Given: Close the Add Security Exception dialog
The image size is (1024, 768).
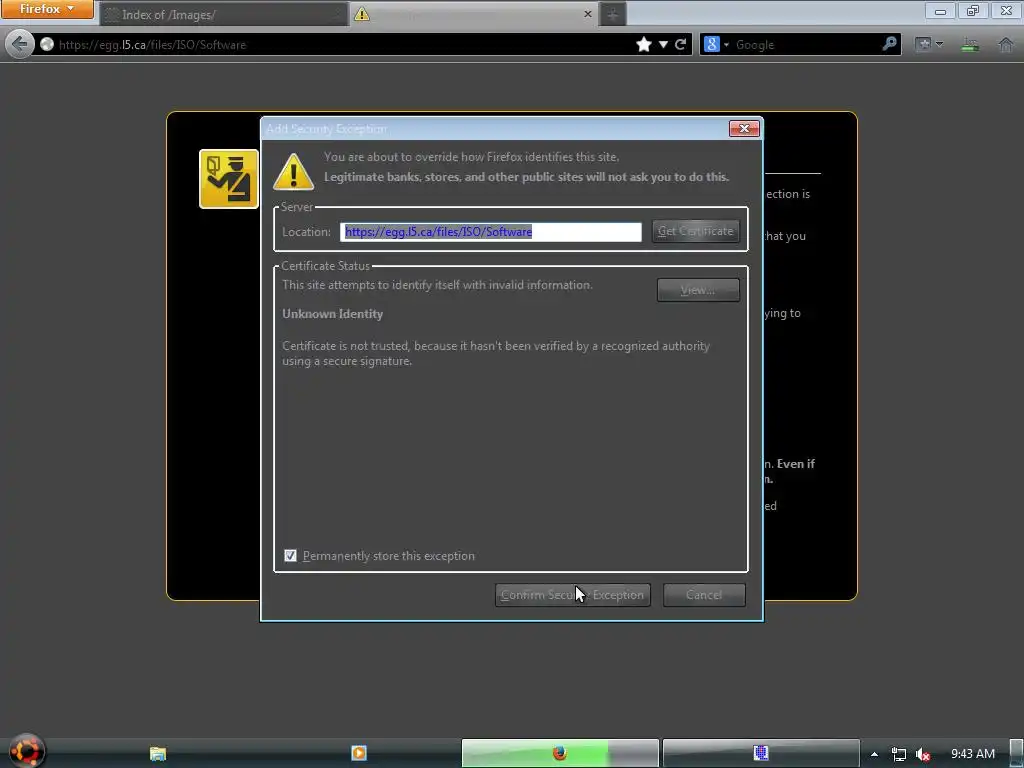Looking at the screenshot, I should 744,129.
